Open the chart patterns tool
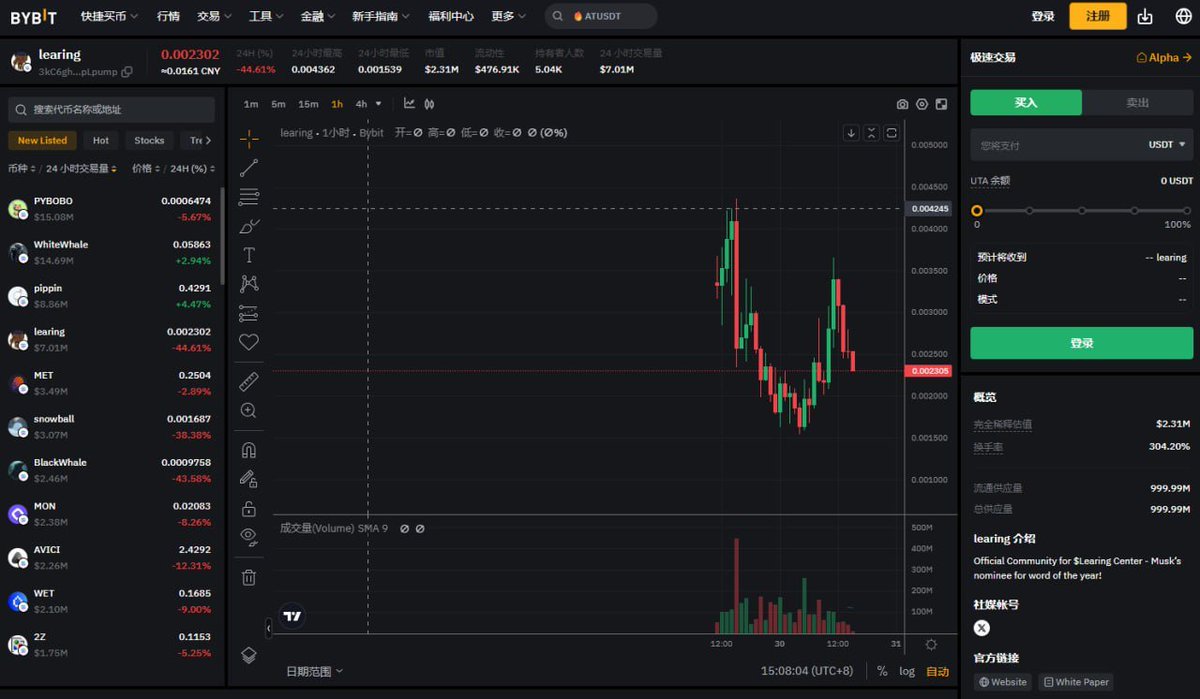Screen dimensions: 1200x699 [249, 284]
